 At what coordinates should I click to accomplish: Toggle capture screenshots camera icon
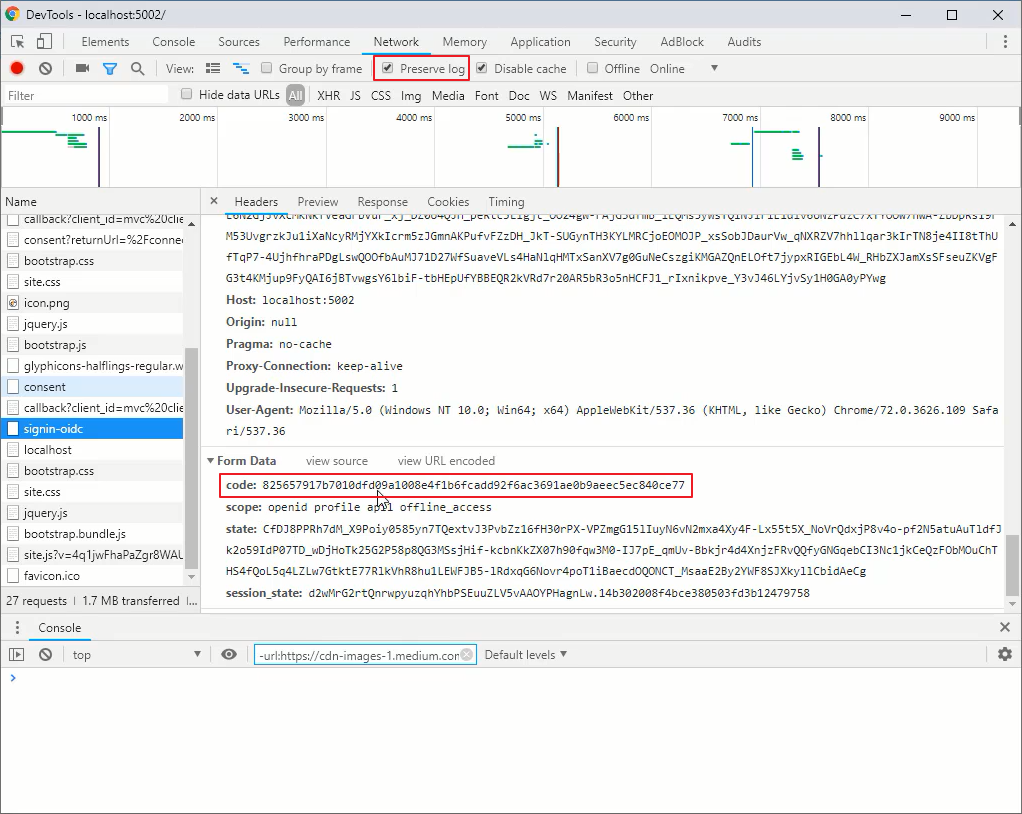tap(82, 68)
